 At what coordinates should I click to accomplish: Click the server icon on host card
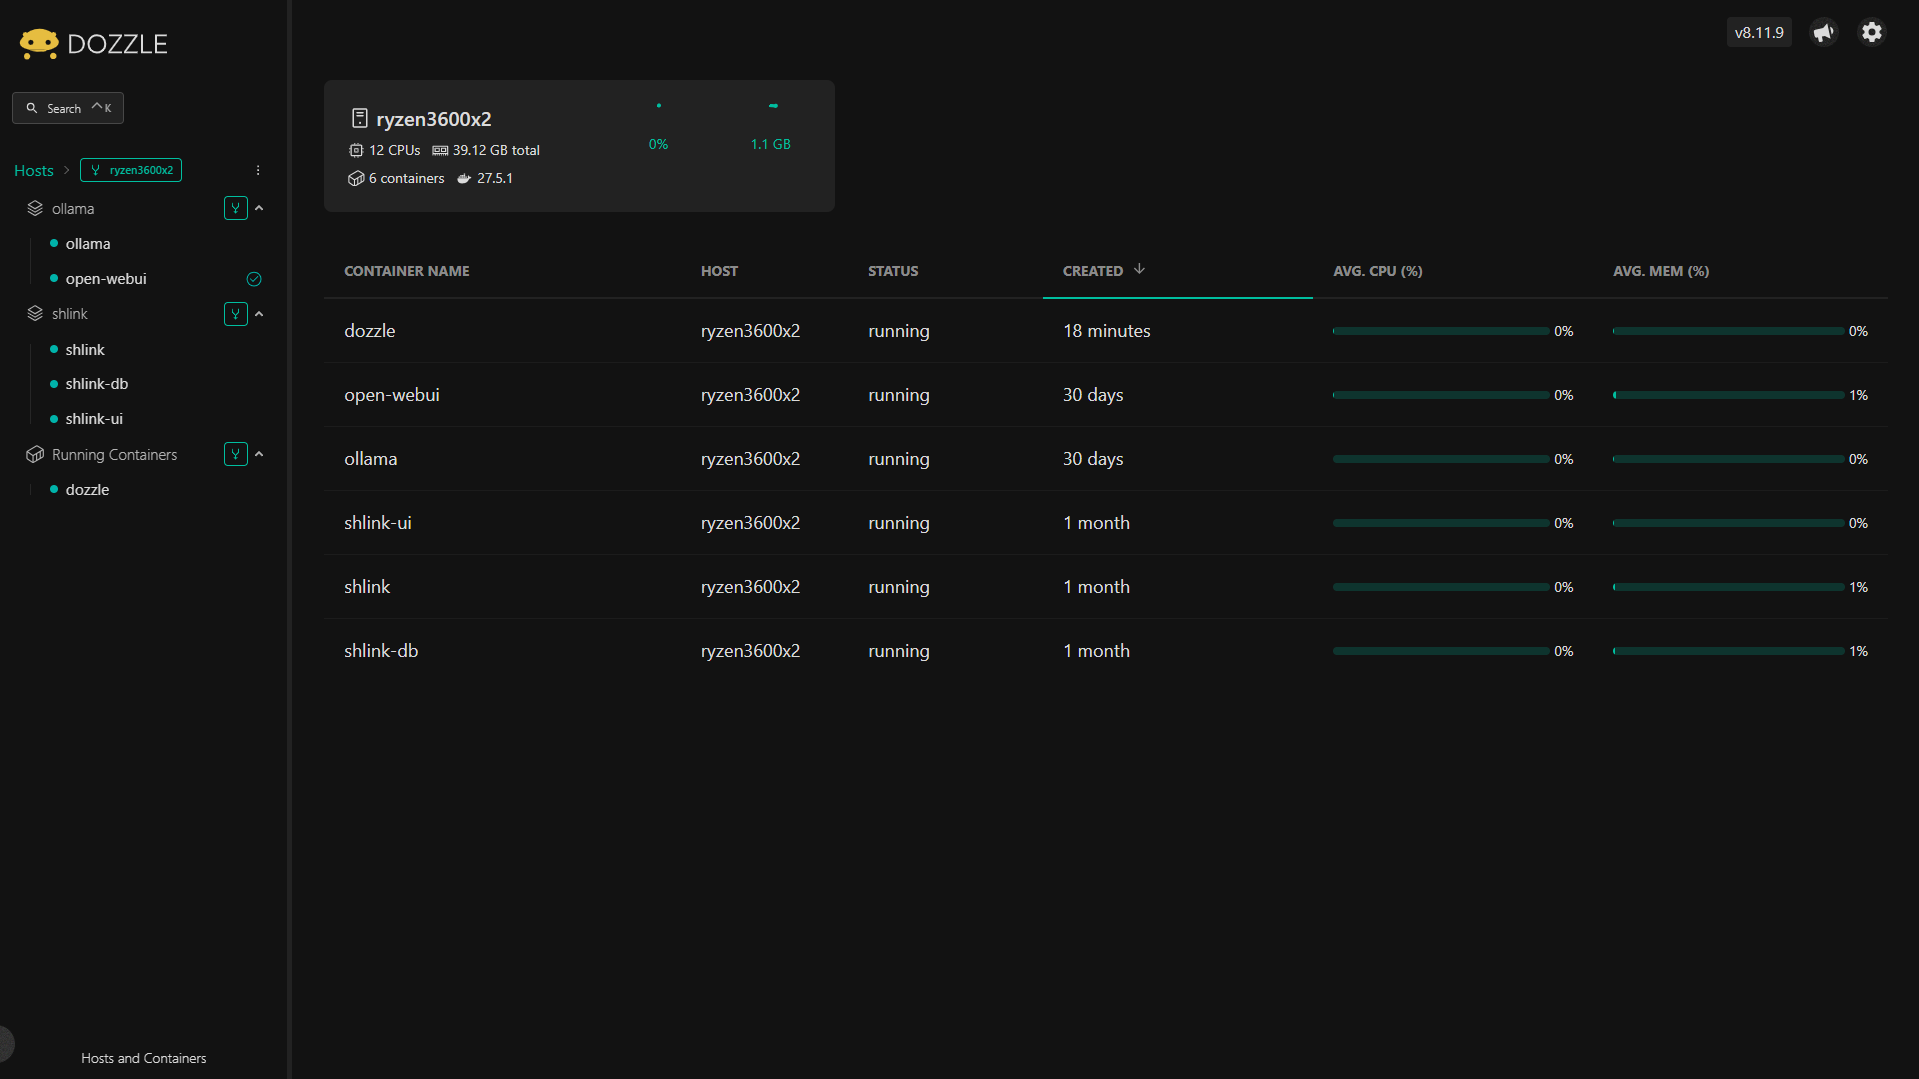(360, 118)
